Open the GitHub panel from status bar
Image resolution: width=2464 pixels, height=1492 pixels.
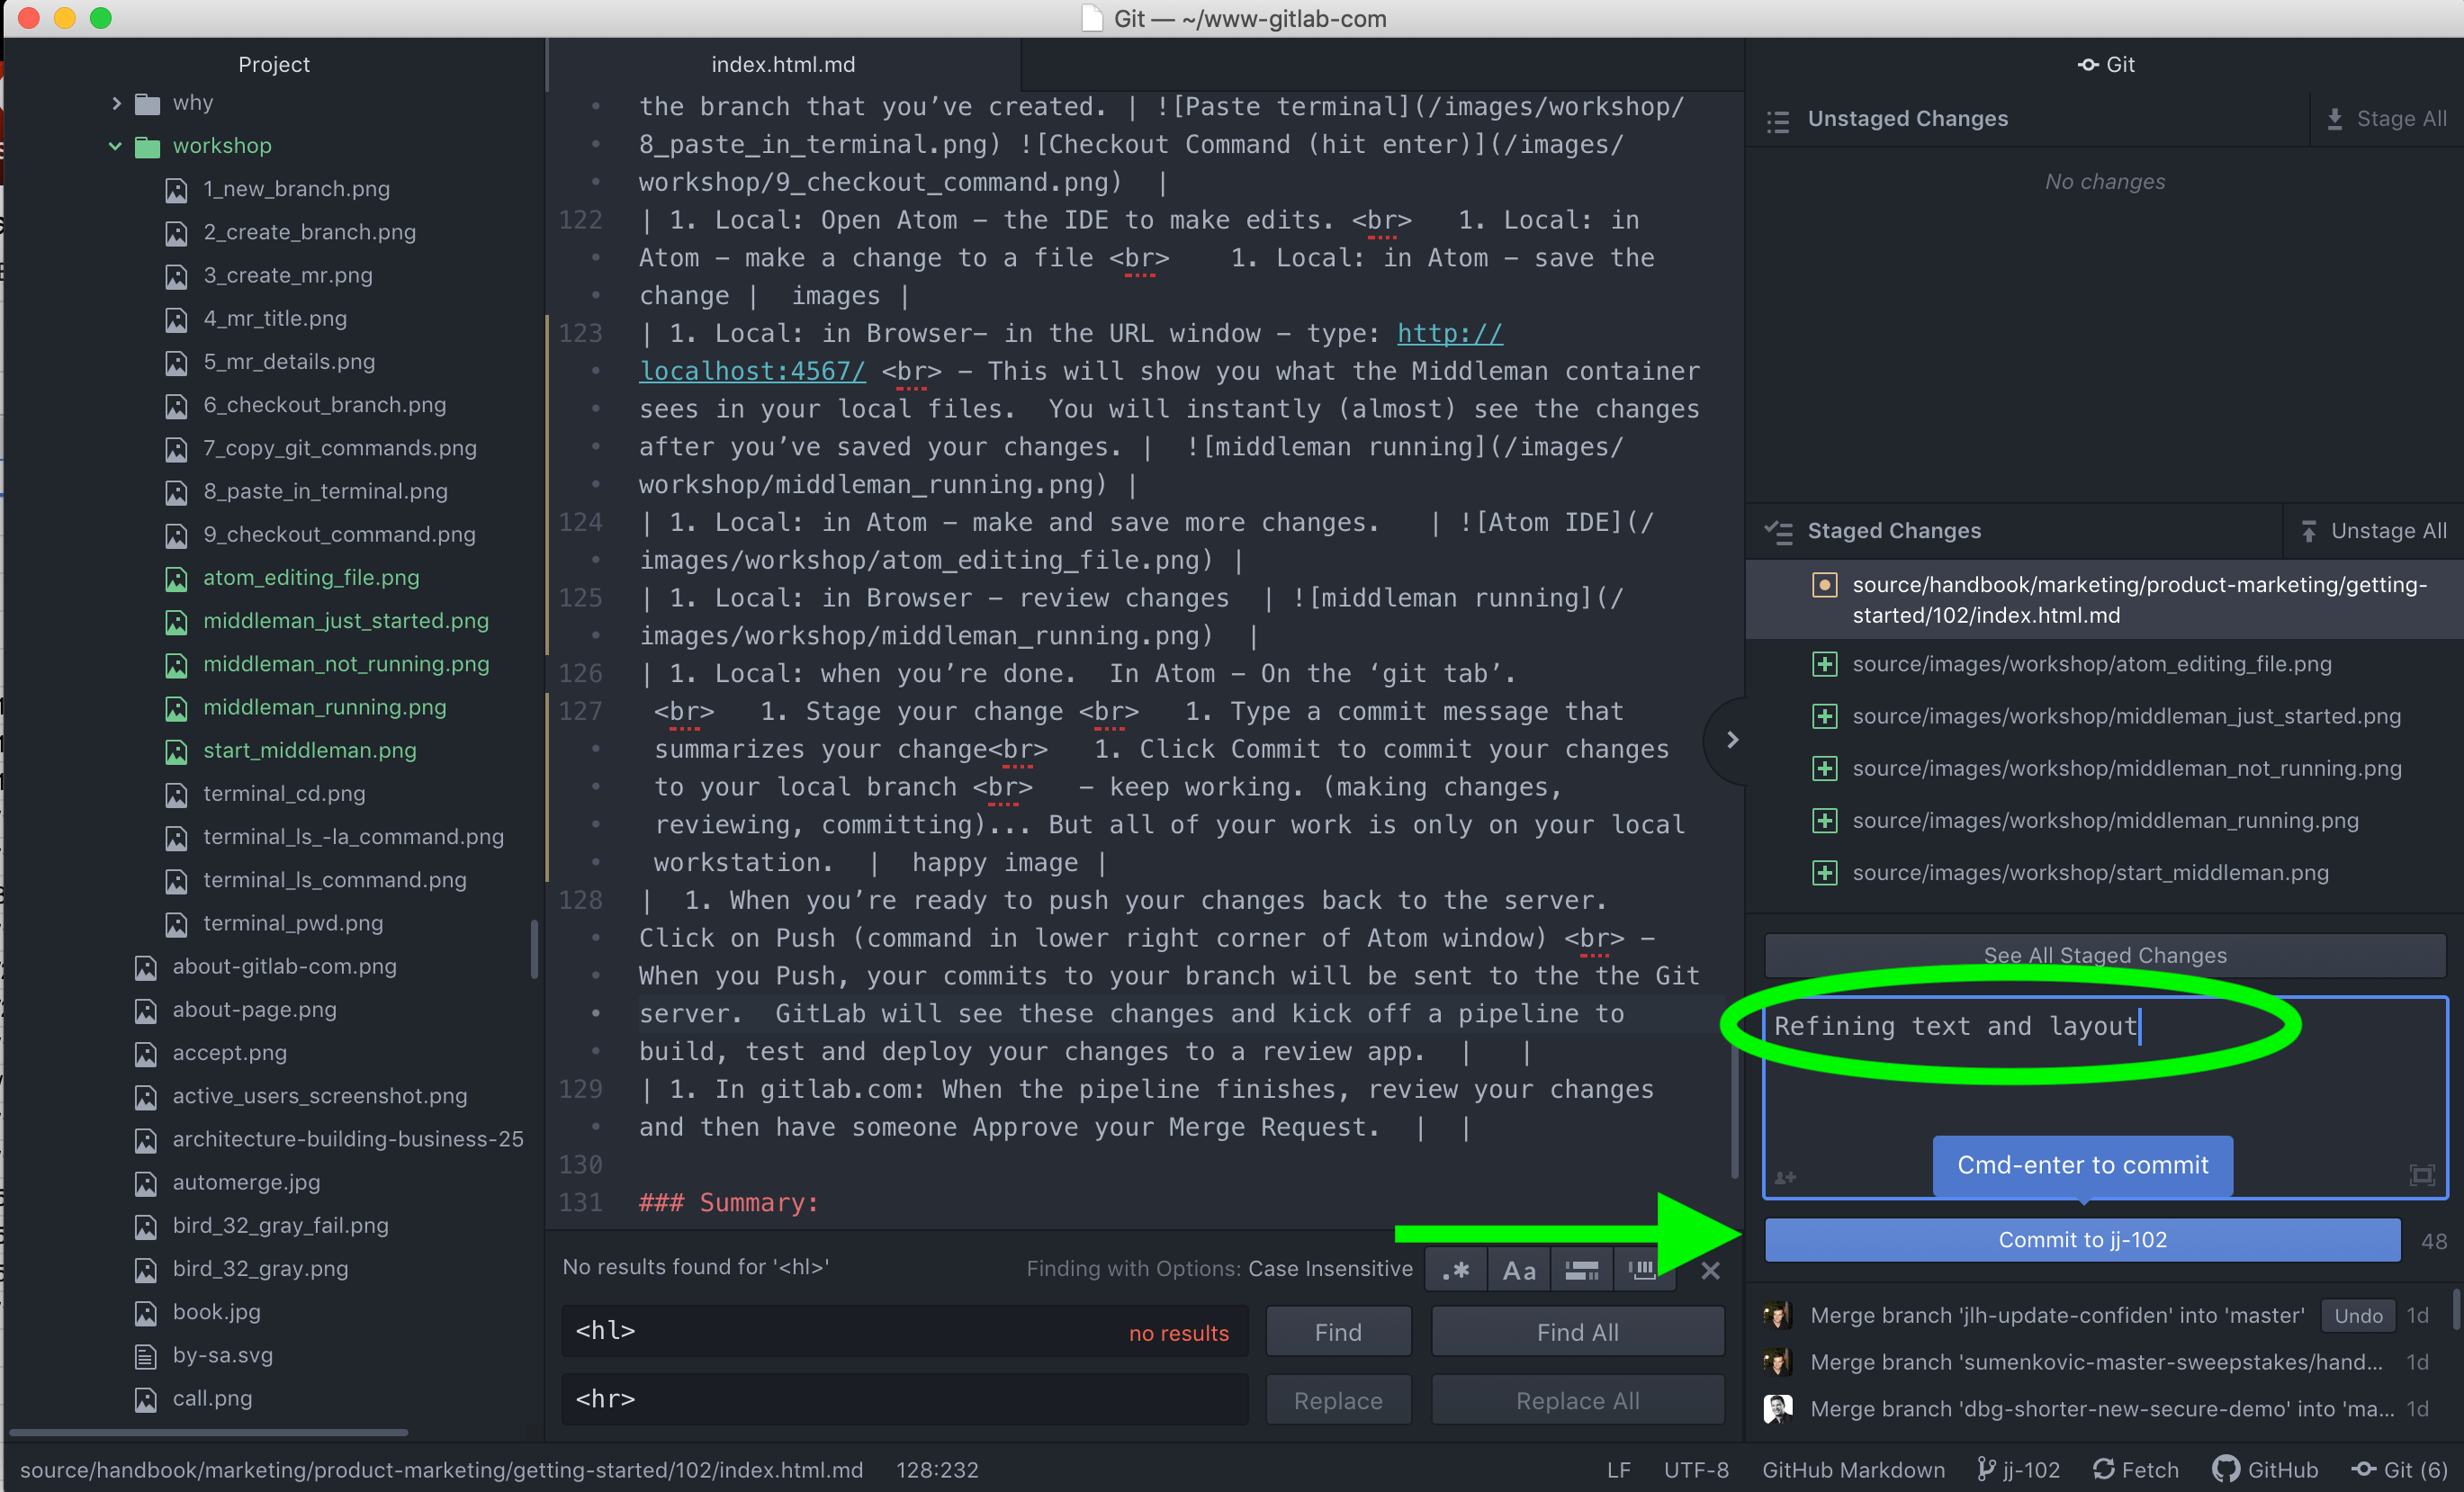point(2264,1469)
